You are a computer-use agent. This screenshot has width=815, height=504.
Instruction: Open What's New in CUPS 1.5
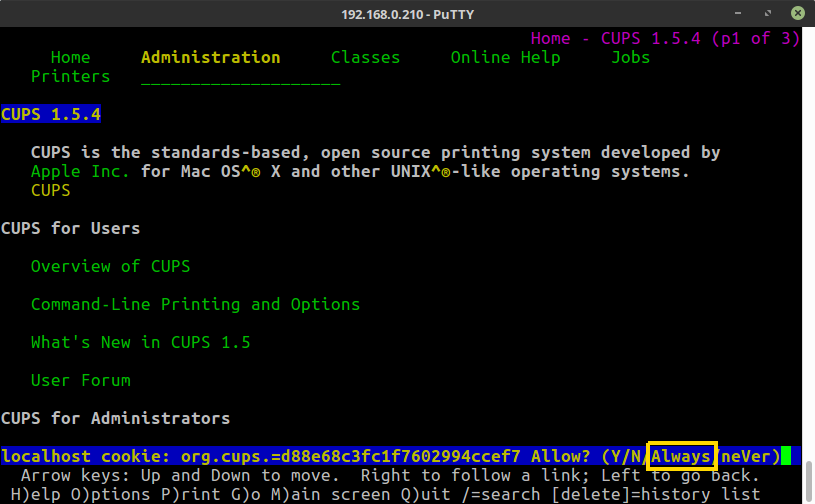[x=140, y=342]
